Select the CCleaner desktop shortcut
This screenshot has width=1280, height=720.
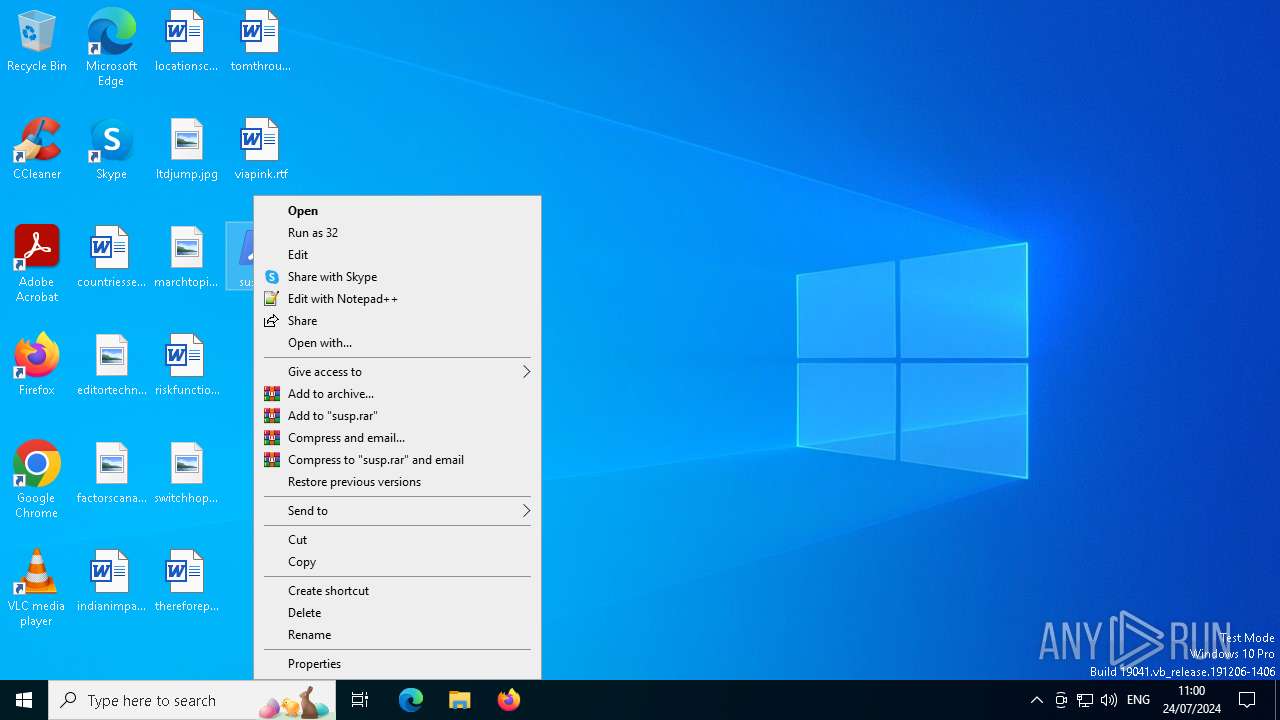(37, 150)
